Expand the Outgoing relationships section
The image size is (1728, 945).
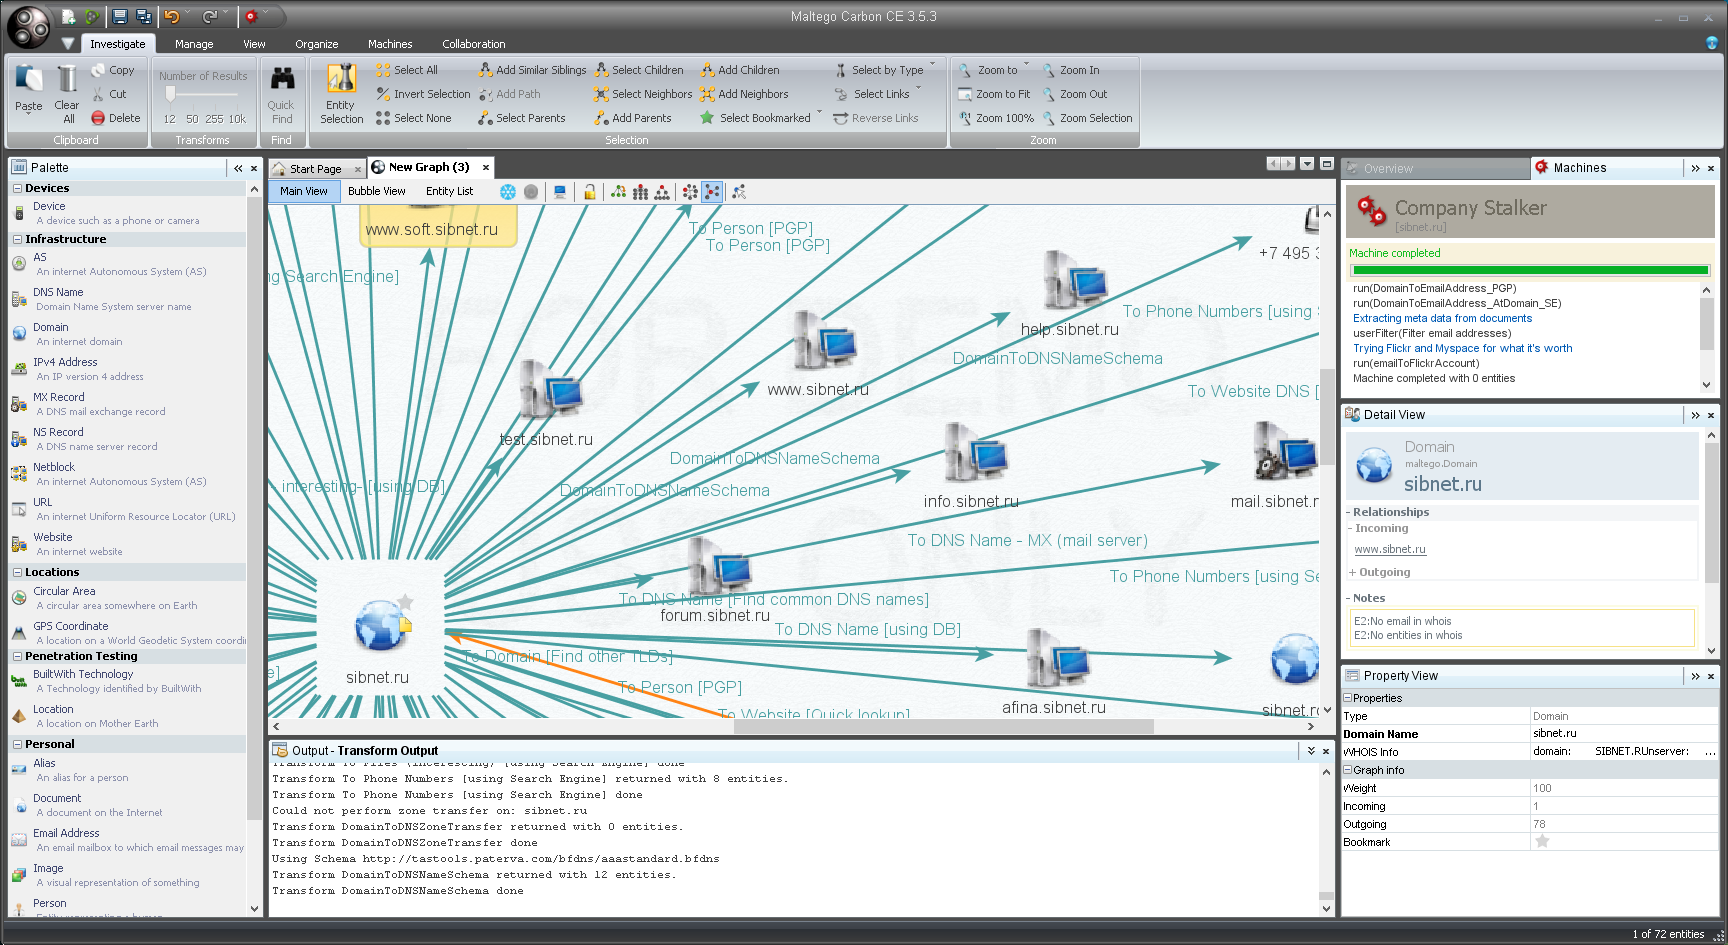1352,573
